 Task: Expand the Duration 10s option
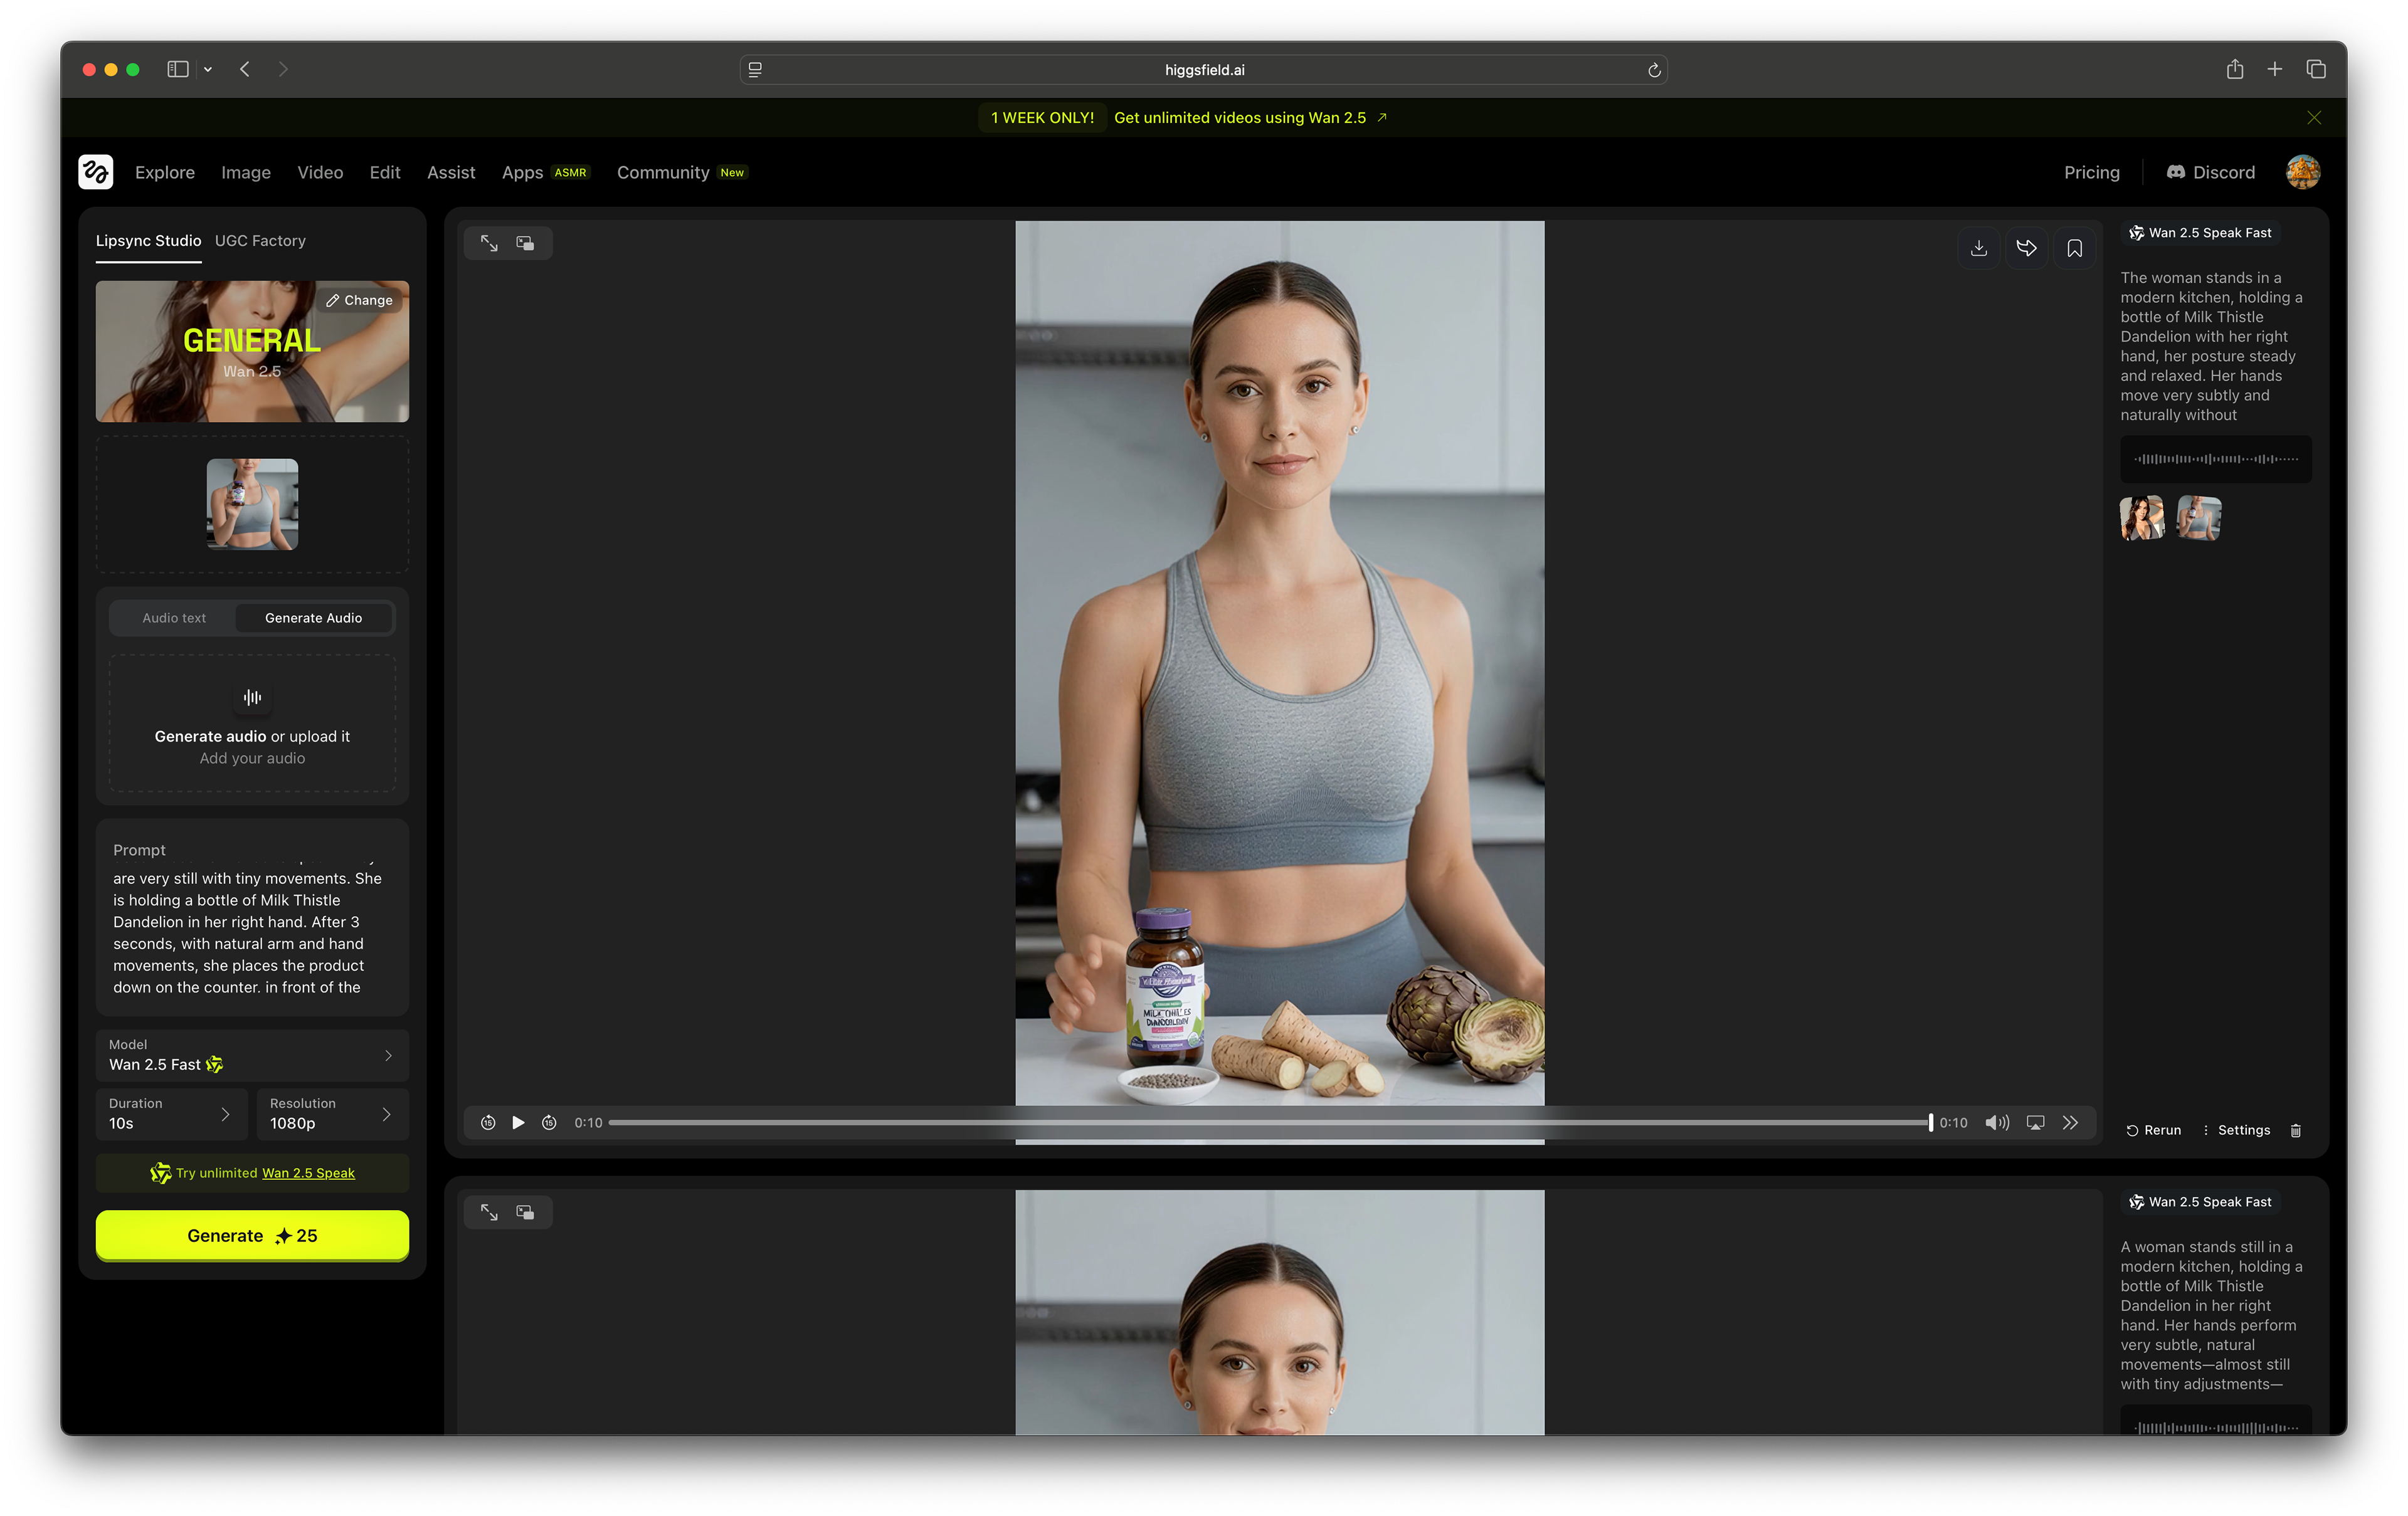171,1113
